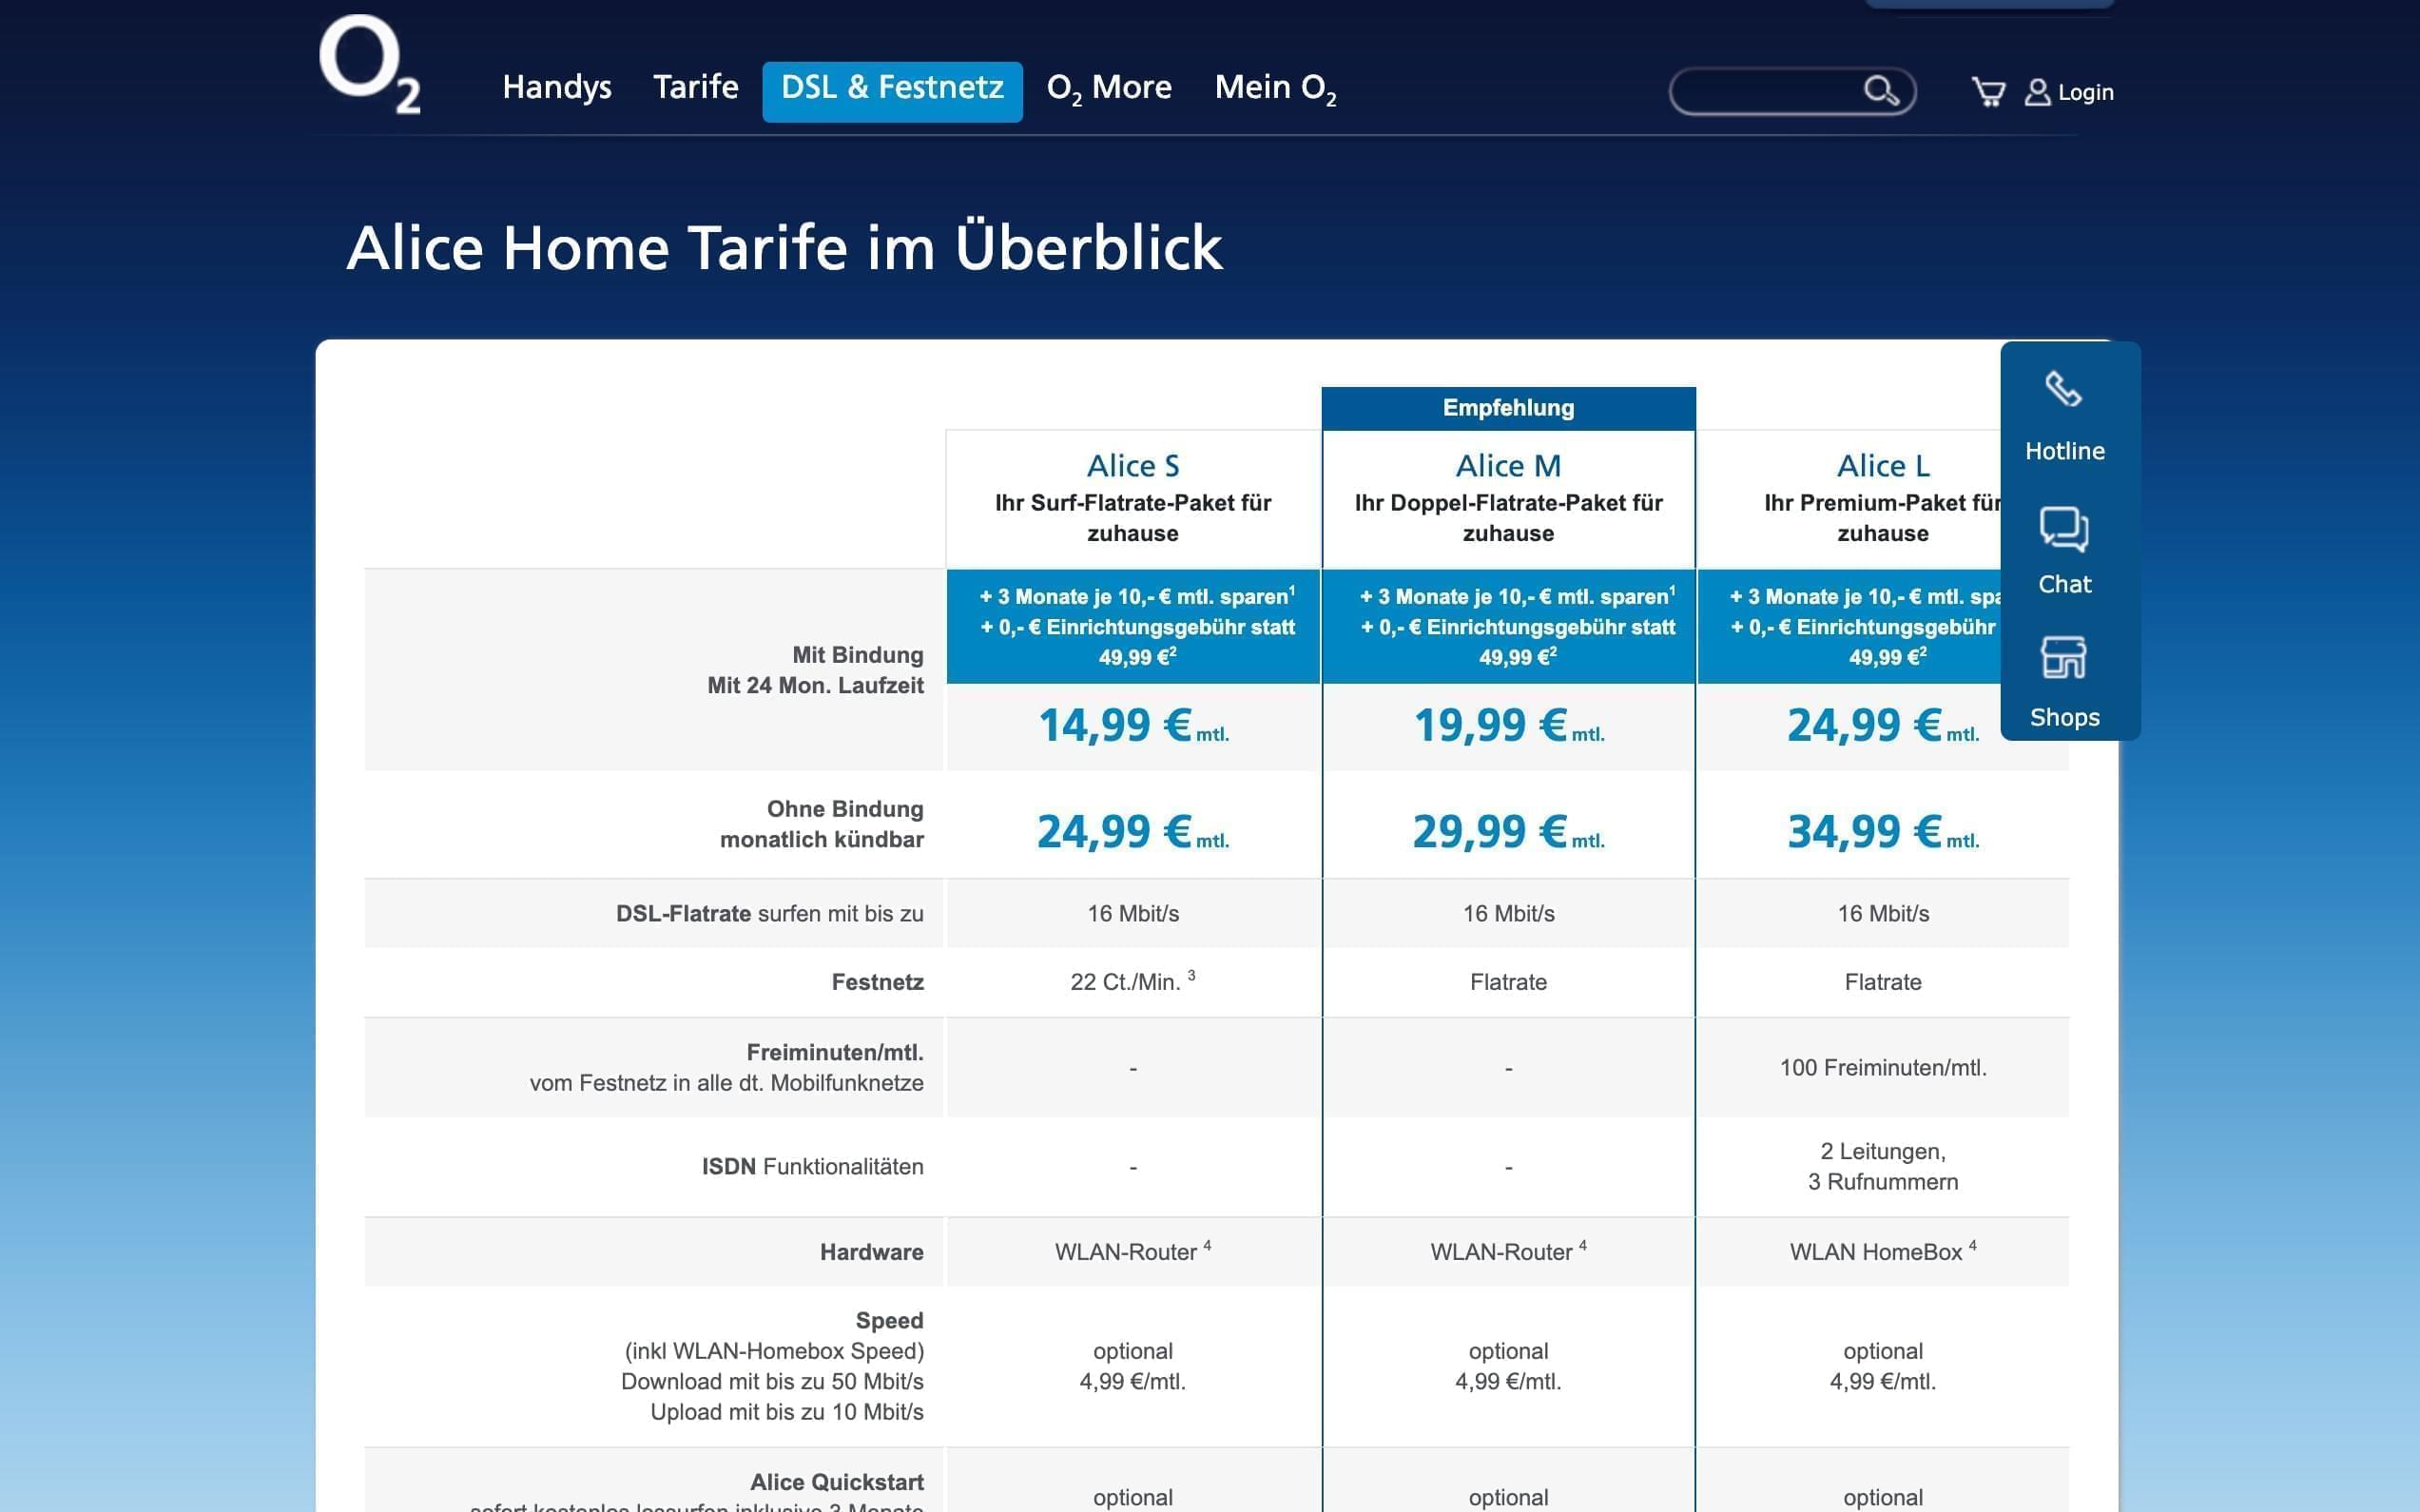Click the 19,99 € mtl. price
Viewport: 2420px width, 1512px height.
click(1508, 726)
